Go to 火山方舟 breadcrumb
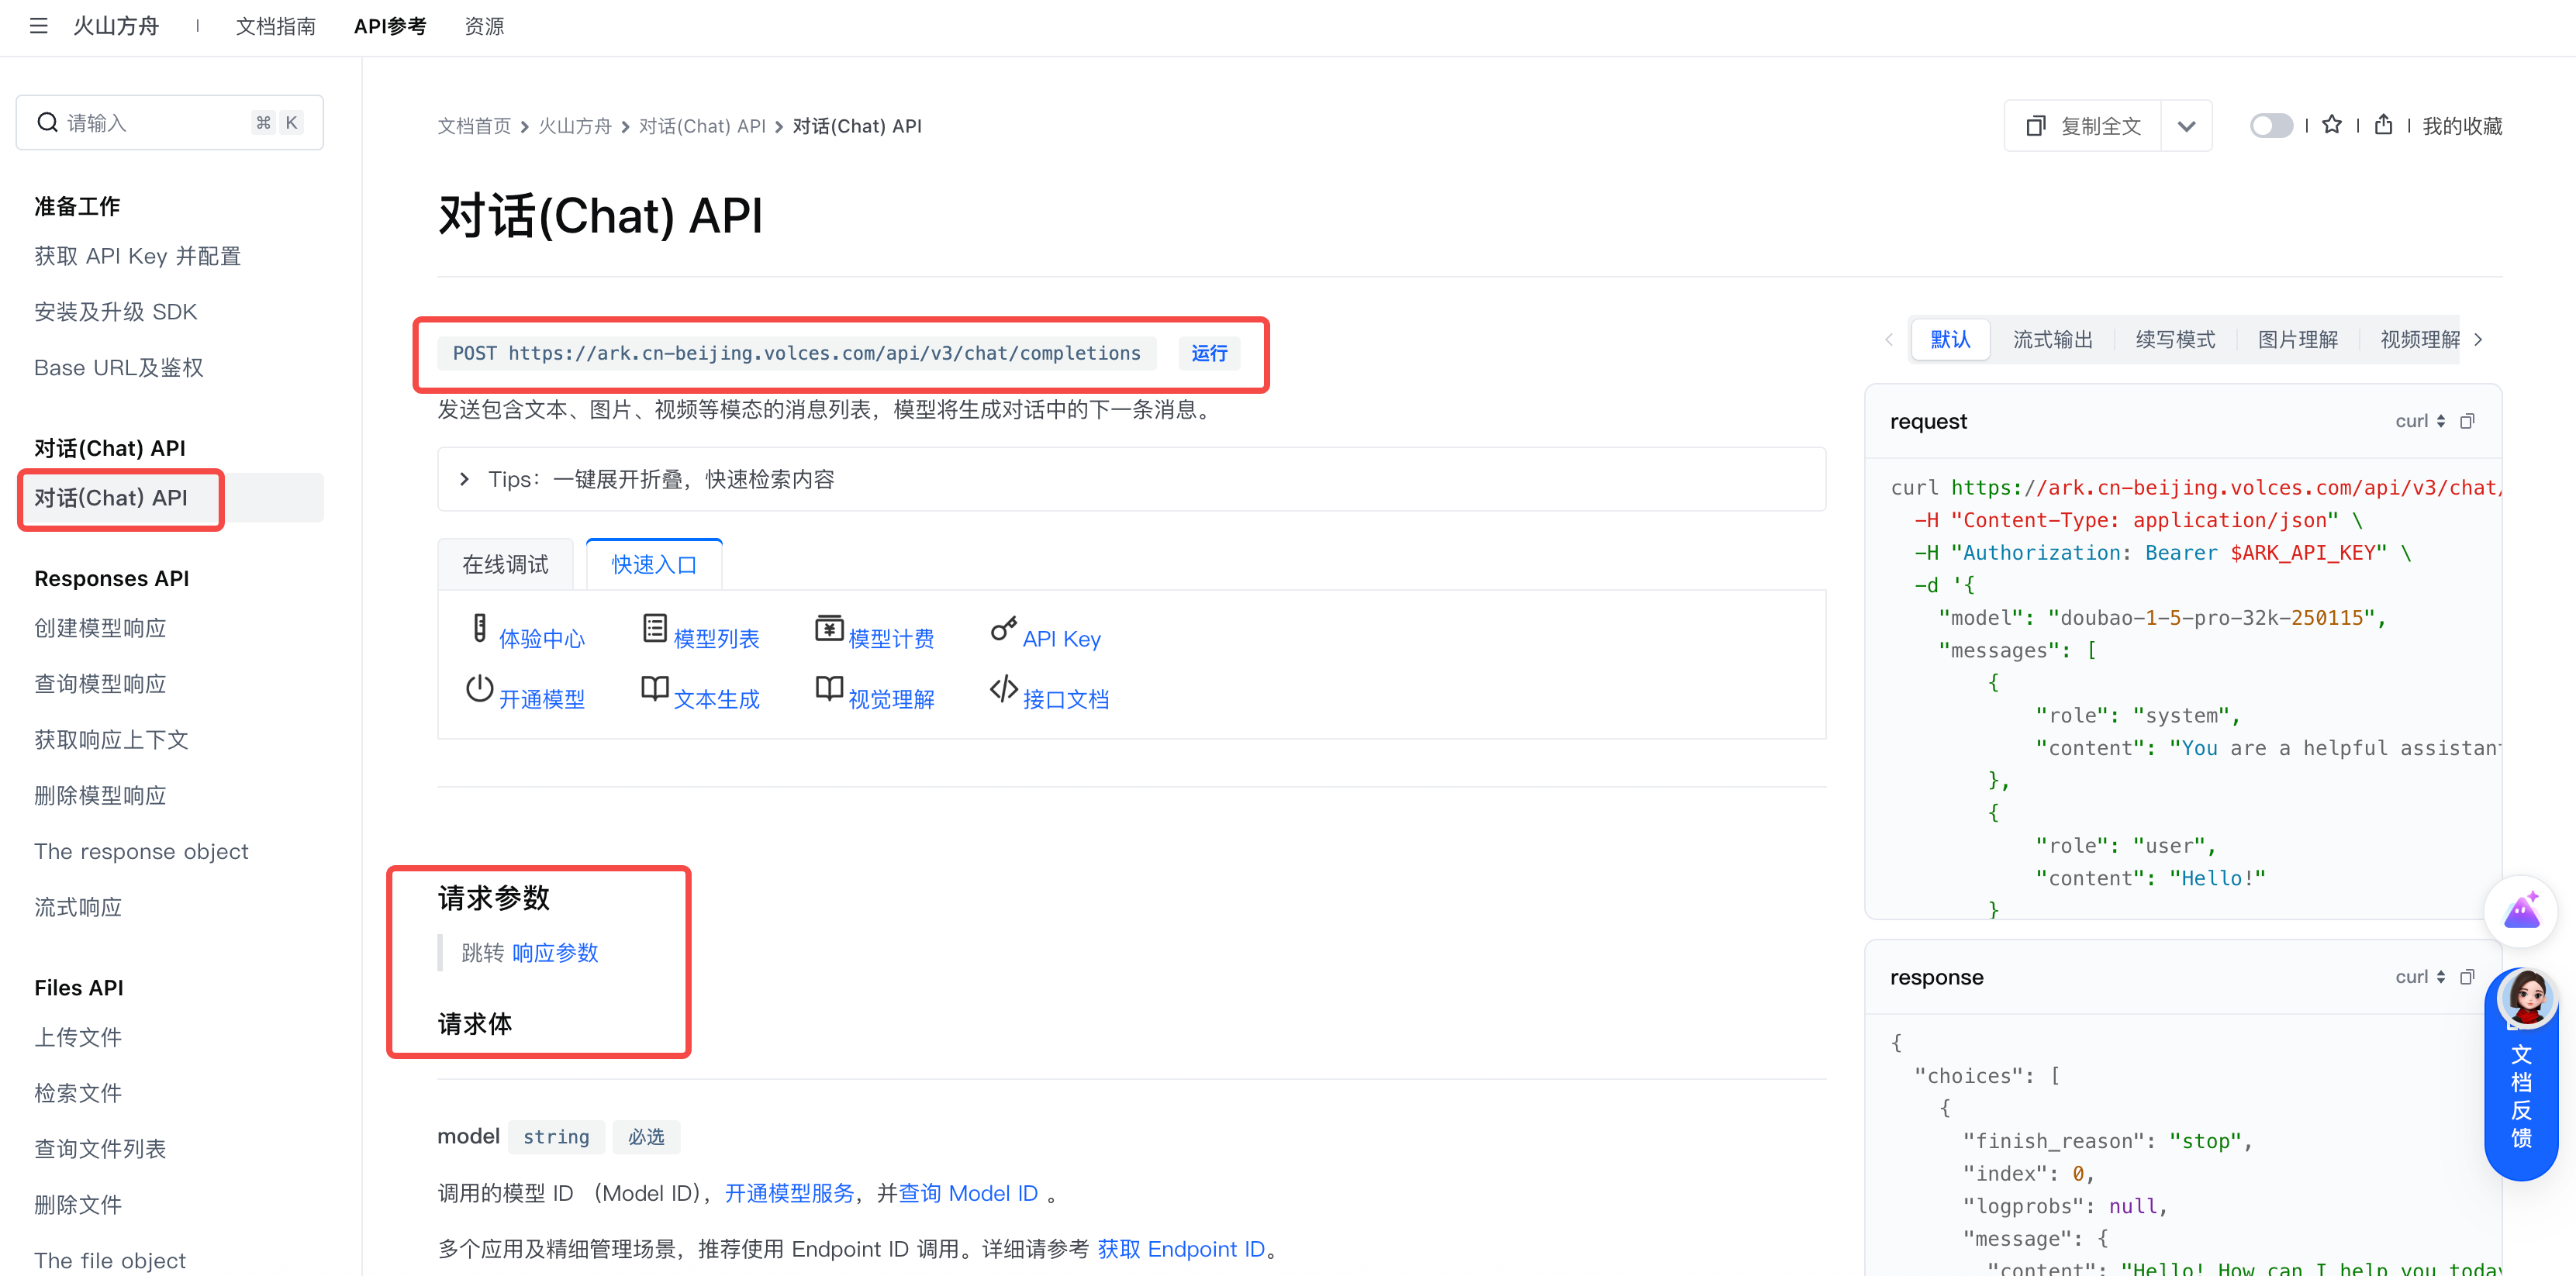Viewport: 2576px width, 1276px height. [575, 126]
